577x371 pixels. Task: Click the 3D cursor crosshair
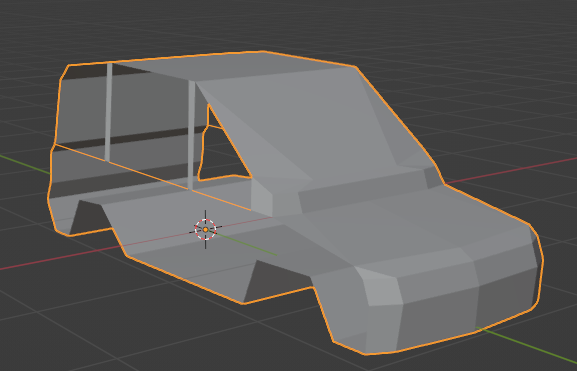205,230
